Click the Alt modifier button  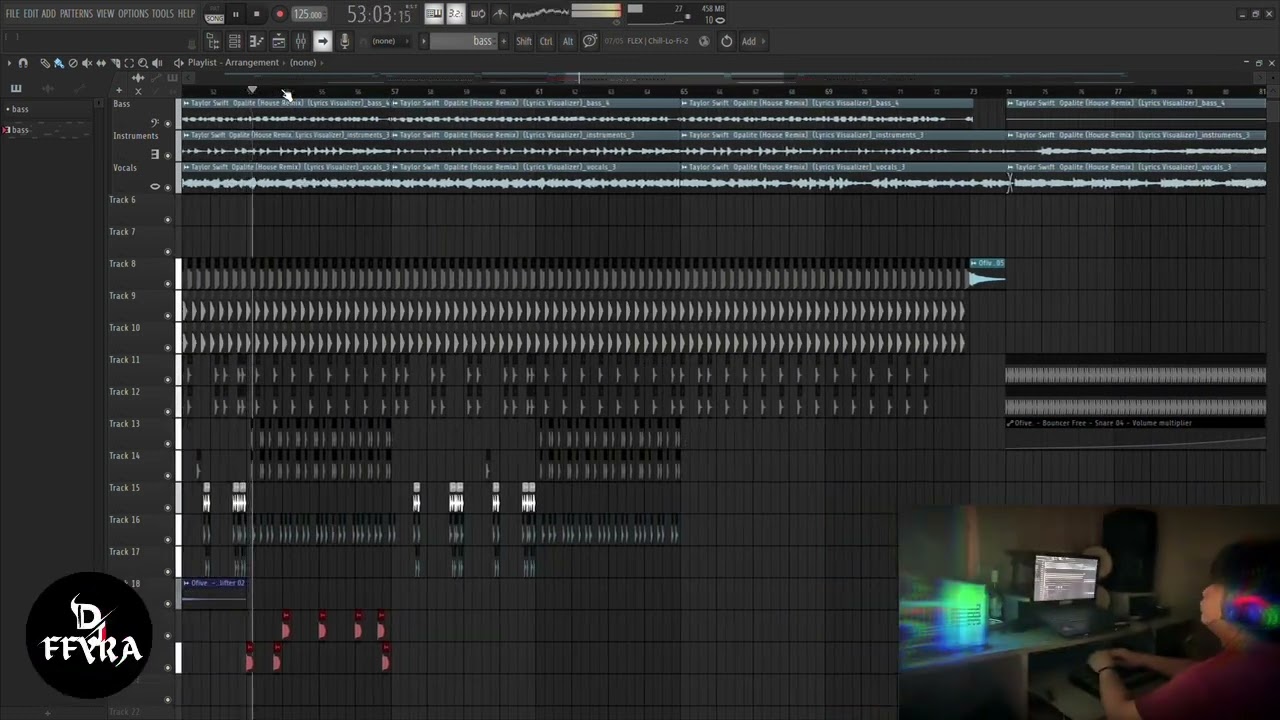(568, 41)
